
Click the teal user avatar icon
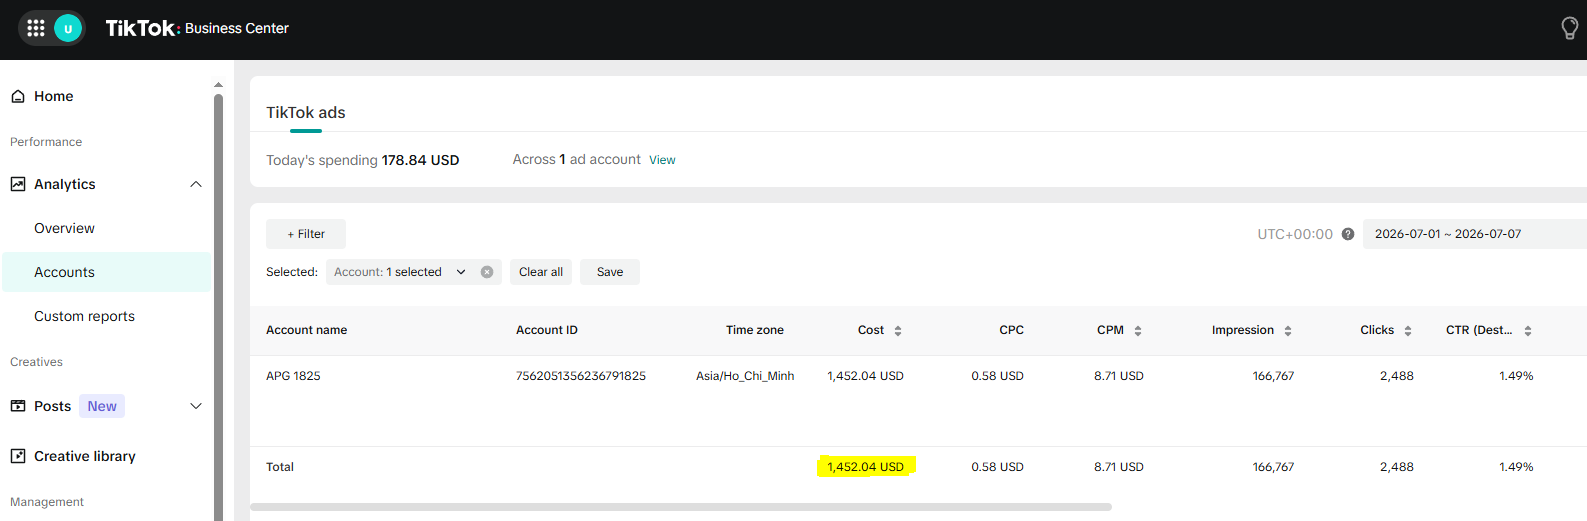click(x=68, y=28)
